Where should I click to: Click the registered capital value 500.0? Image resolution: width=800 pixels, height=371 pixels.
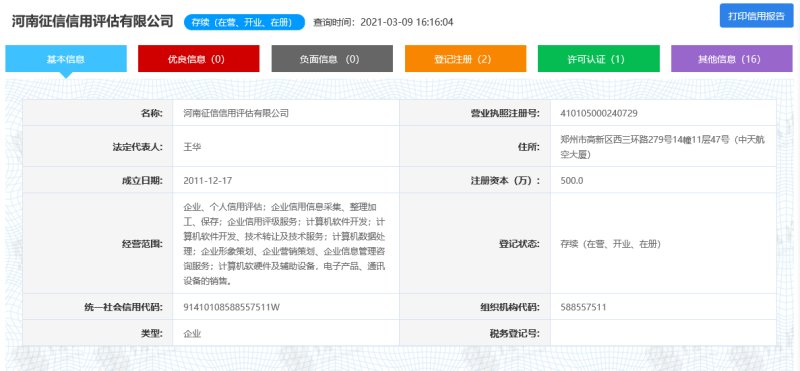pos(571,180)
